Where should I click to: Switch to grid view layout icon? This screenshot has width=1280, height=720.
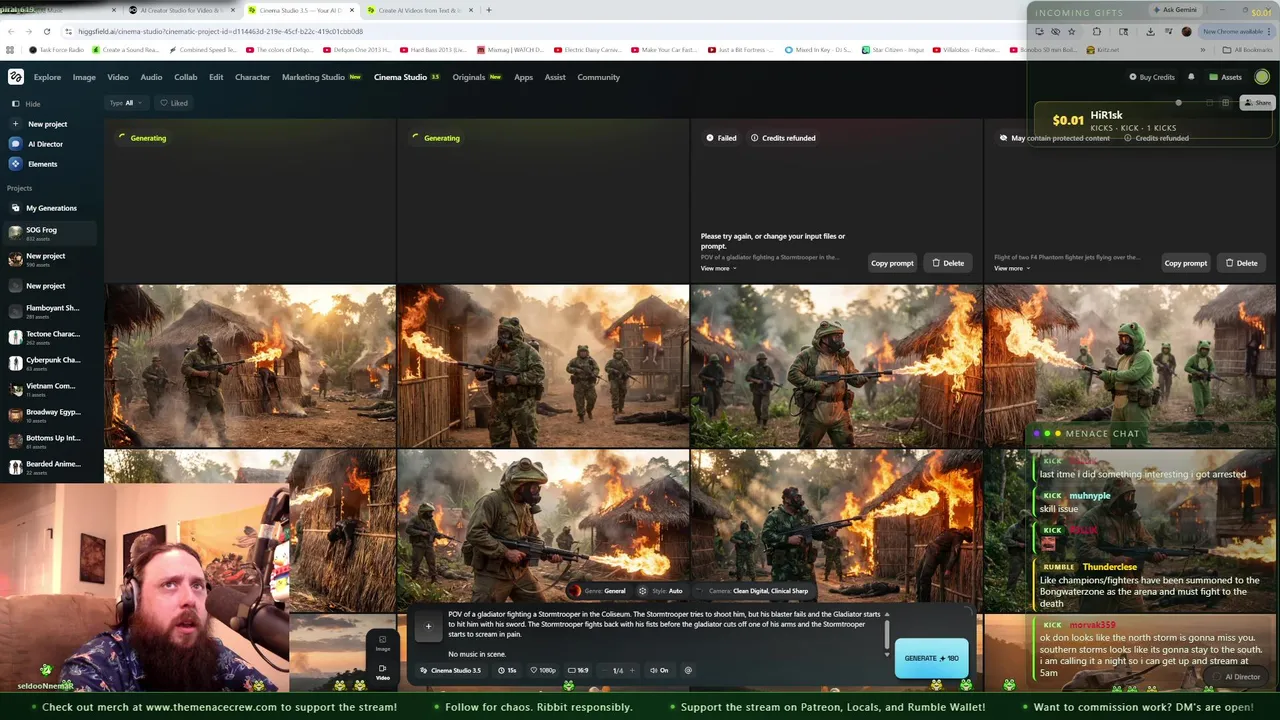click(1226, 103)
